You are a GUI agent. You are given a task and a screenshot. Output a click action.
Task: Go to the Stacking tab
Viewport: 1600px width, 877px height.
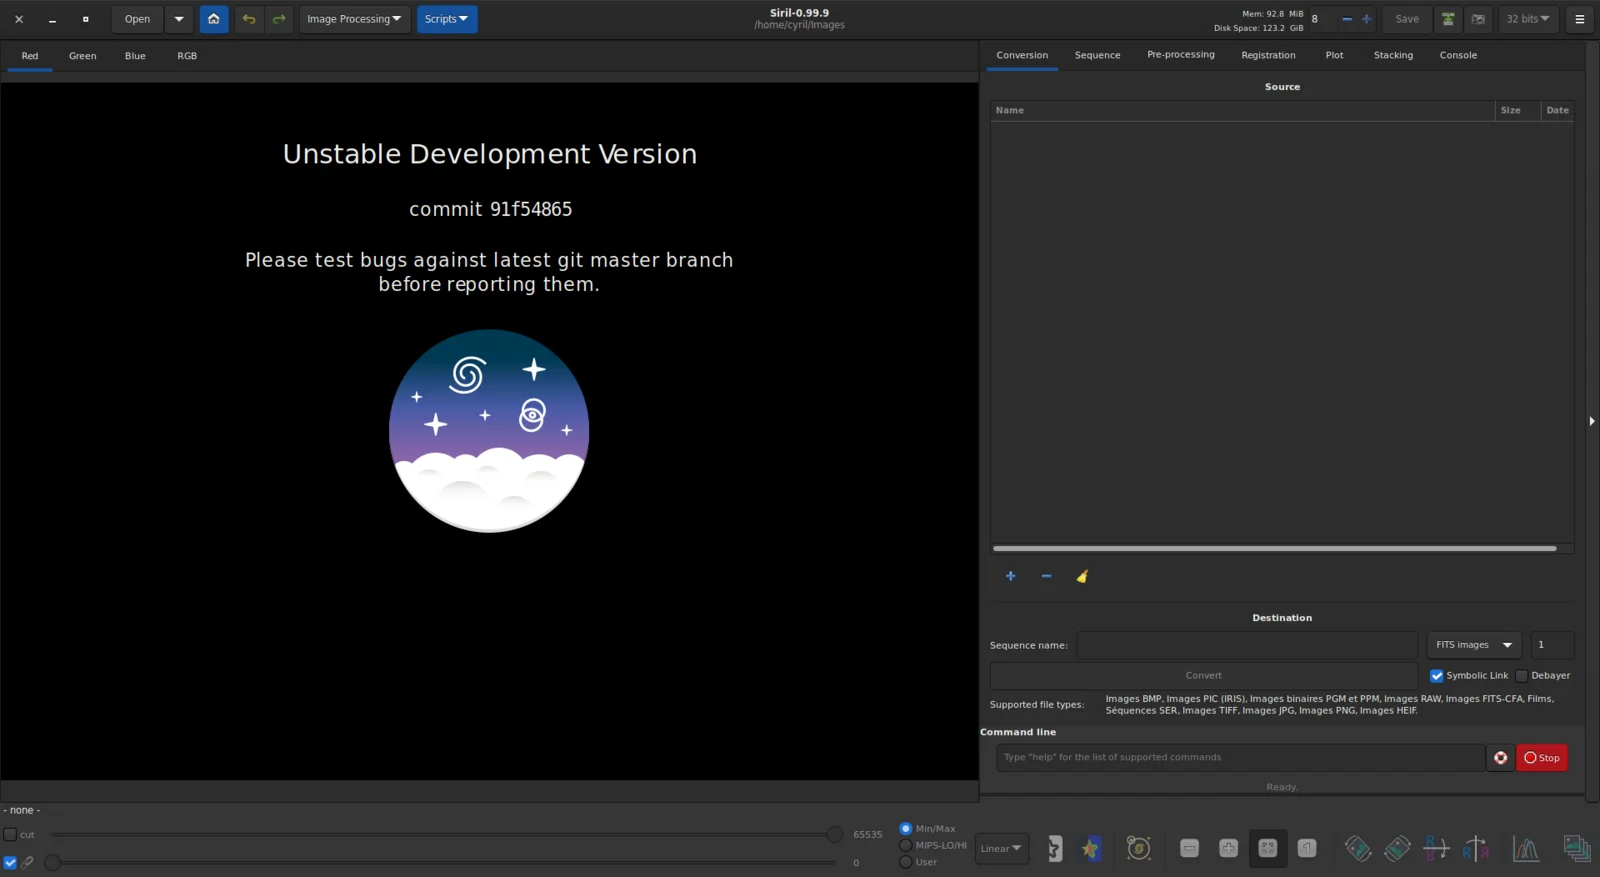pyautogui.click(x=1393, y=55)
